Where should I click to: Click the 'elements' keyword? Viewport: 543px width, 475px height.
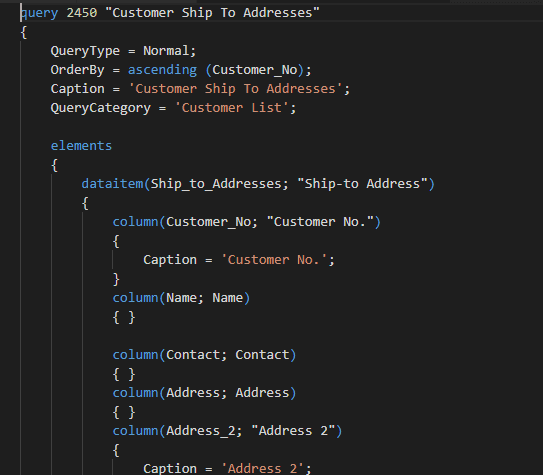click(x=81, y=146)
